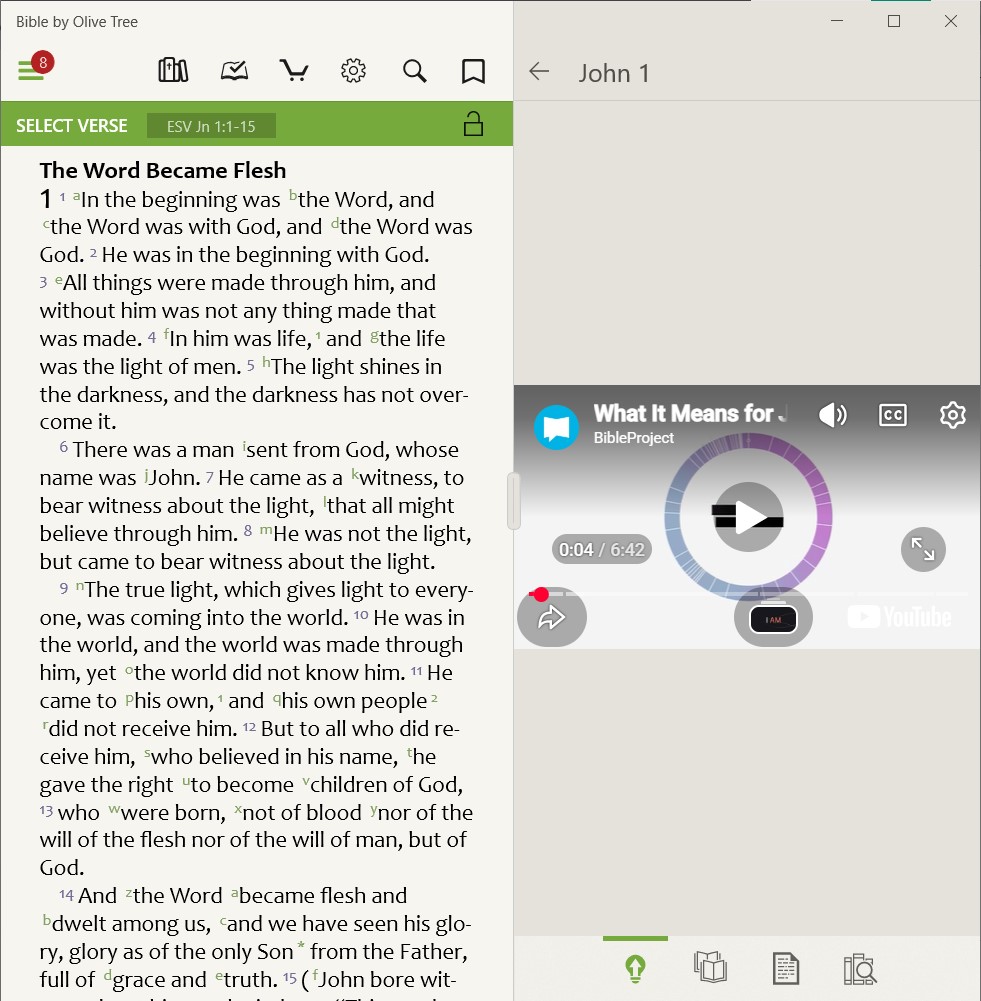This screenshot has width=981, height=1001.
Task: Select the Resource Guide lightbulb tab
Action: [x=635, y=968]
